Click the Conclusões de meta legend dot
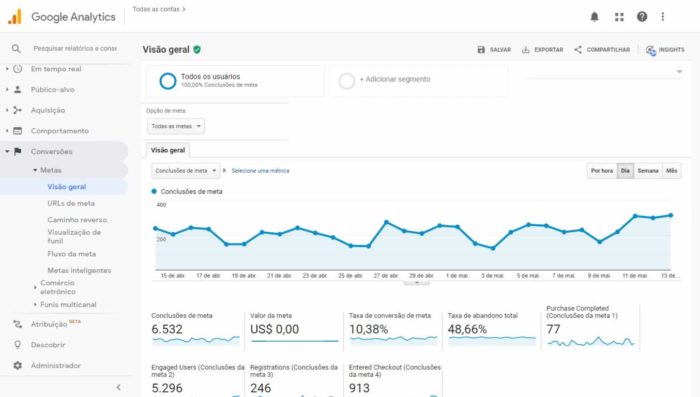The height and width of the screenshot is (397, 700). click(x=154, y=191)
